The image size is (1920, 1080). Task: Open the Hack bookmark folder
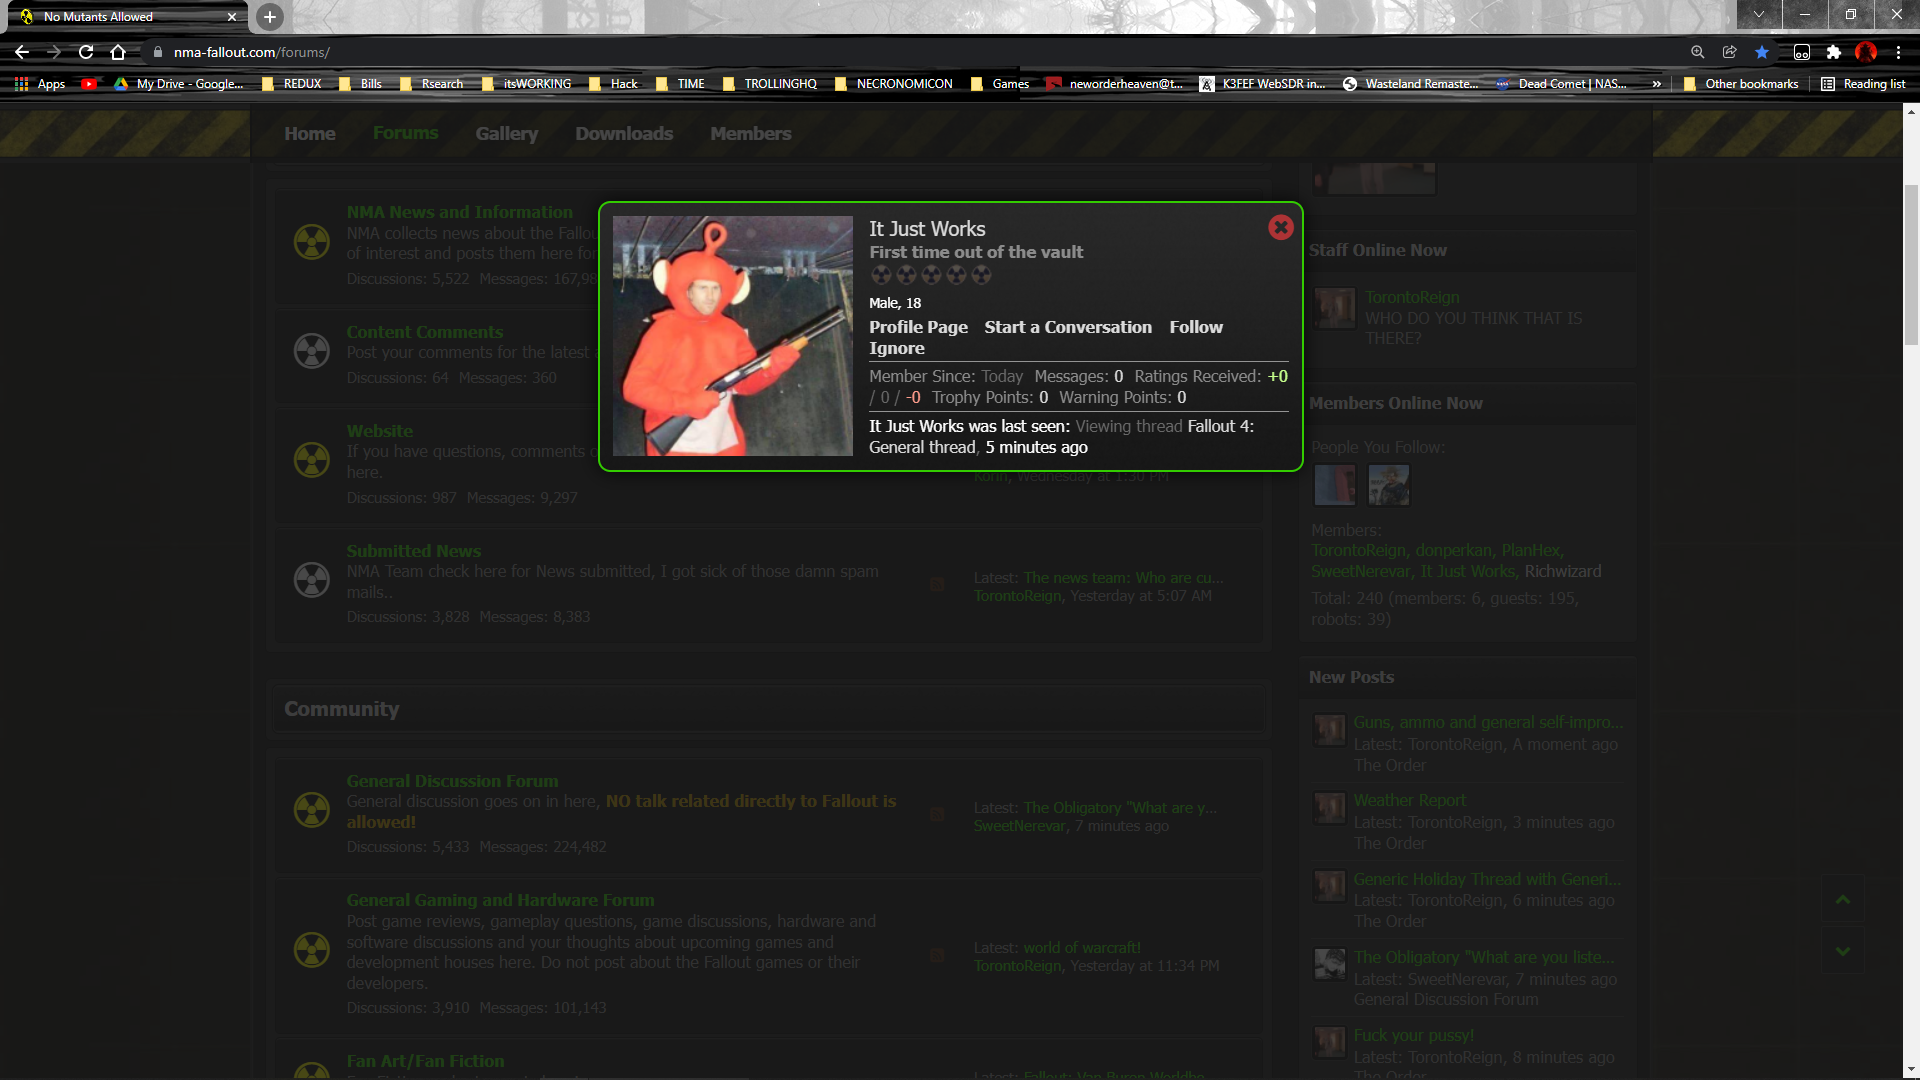614,84
